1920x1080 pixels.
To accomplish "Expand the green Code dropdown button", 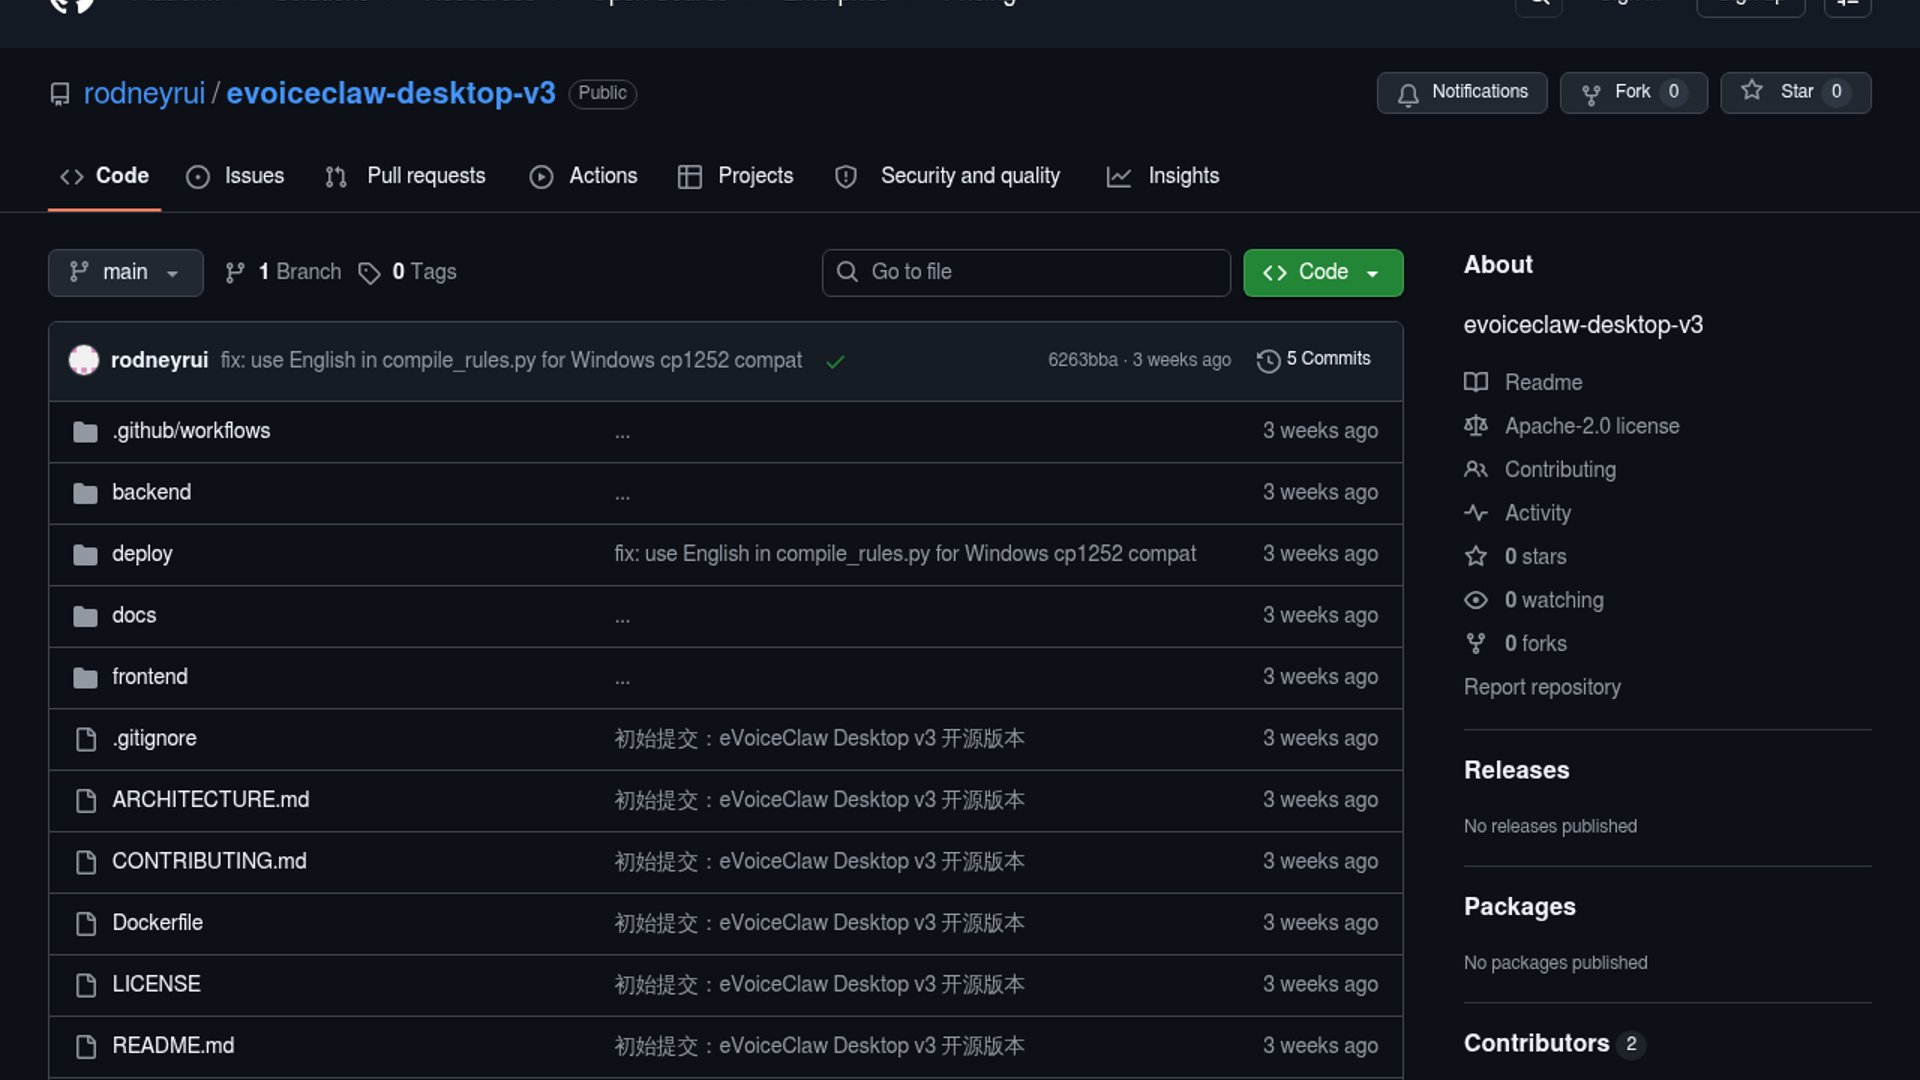I will (1322, 272).
